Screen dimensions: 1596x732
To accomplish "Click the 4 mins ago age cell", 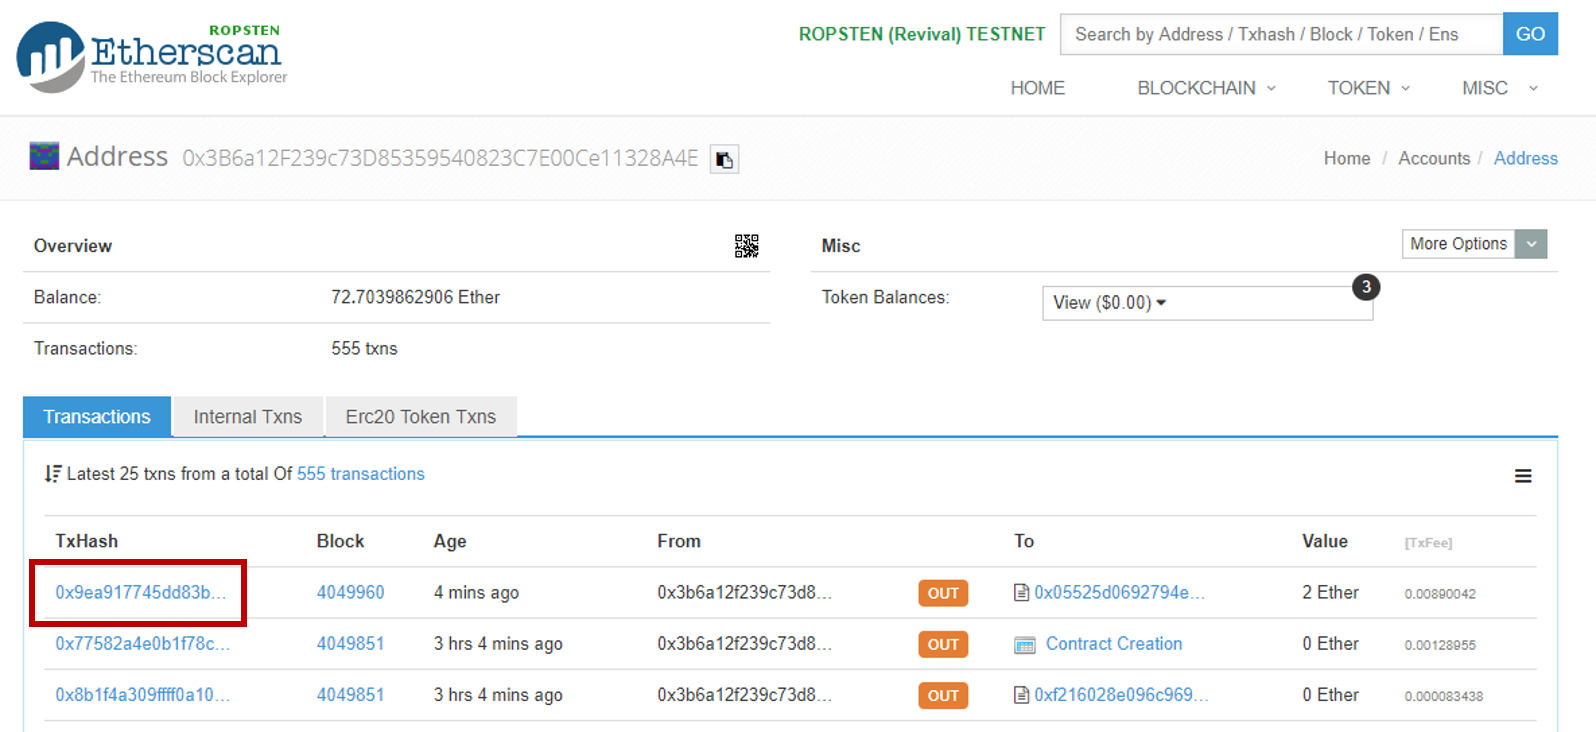I will (x=476, y=593).
